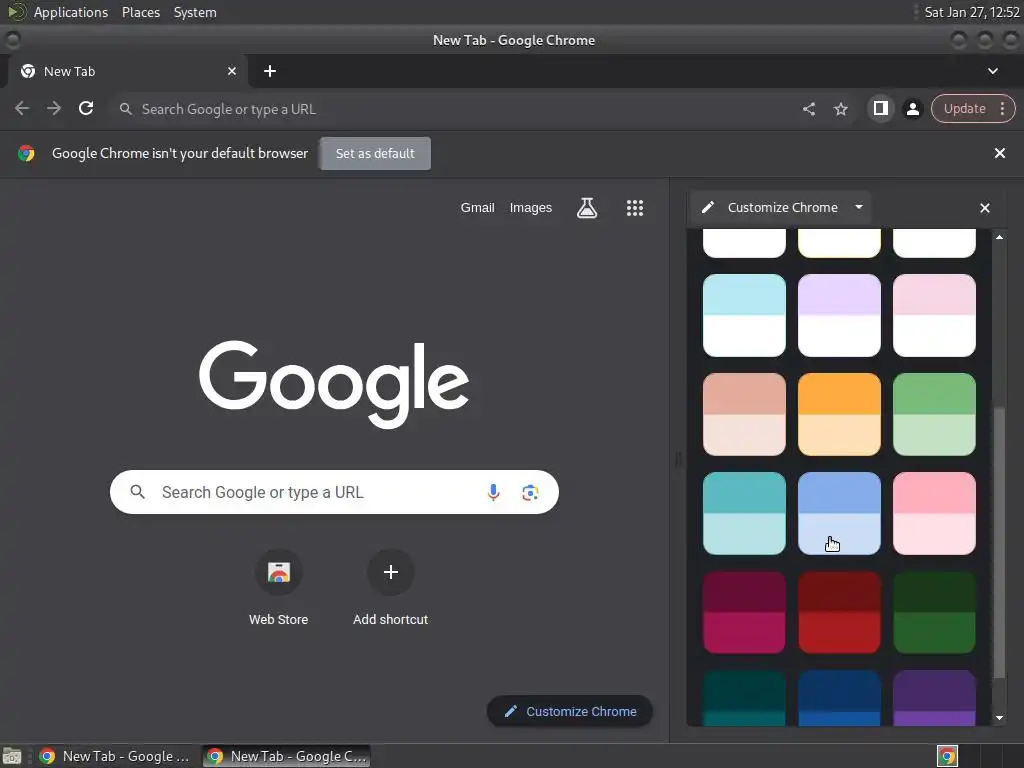Image resolution: width=1024 pixels, height=768 pixels.
Task: Go back with the browser back arrow
Action: click(x=22, y=108)
